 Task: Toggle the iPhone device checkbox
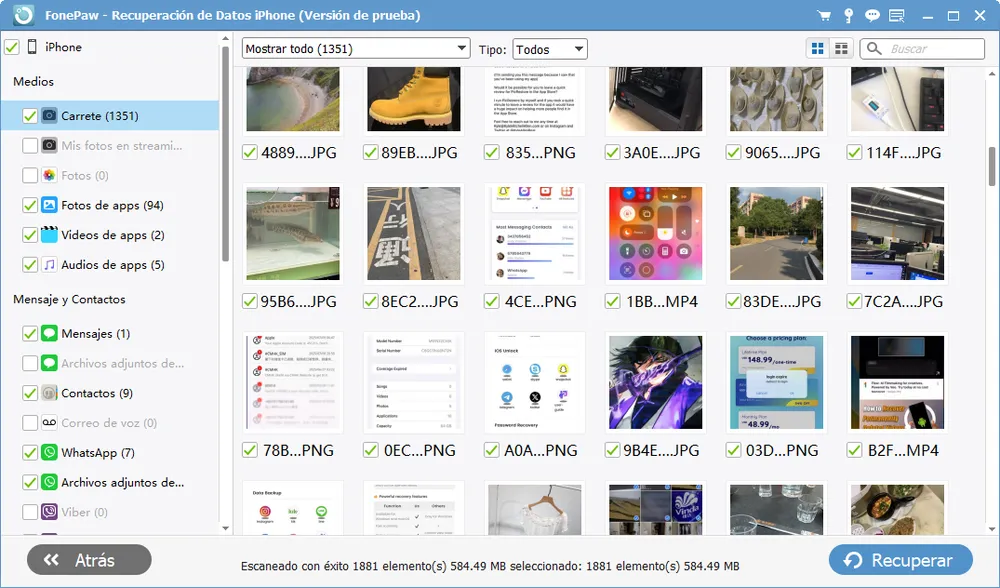pos(12,47)
